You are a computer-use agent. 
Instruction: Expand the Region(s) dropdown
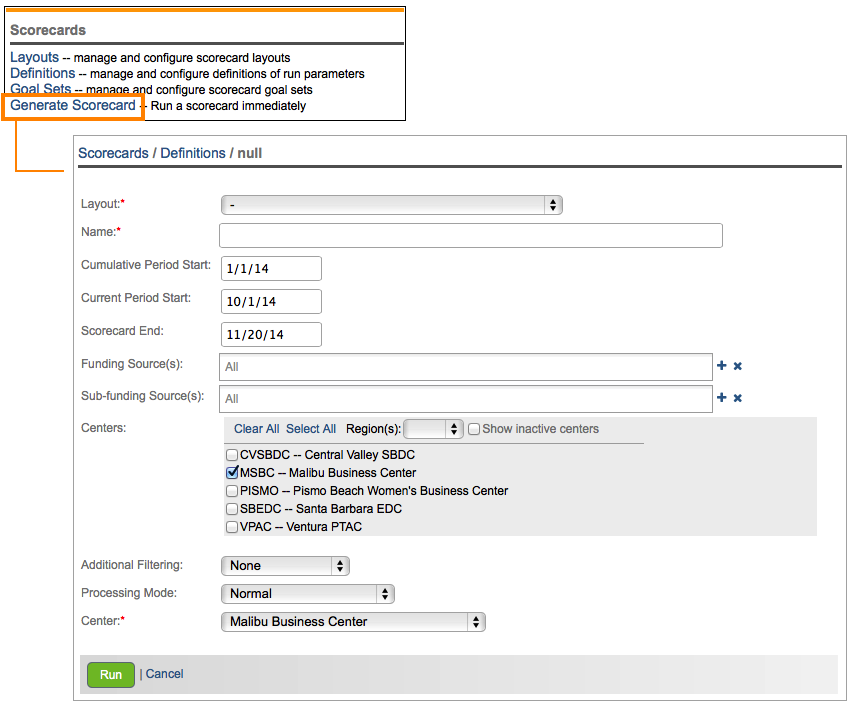point(433,429)
